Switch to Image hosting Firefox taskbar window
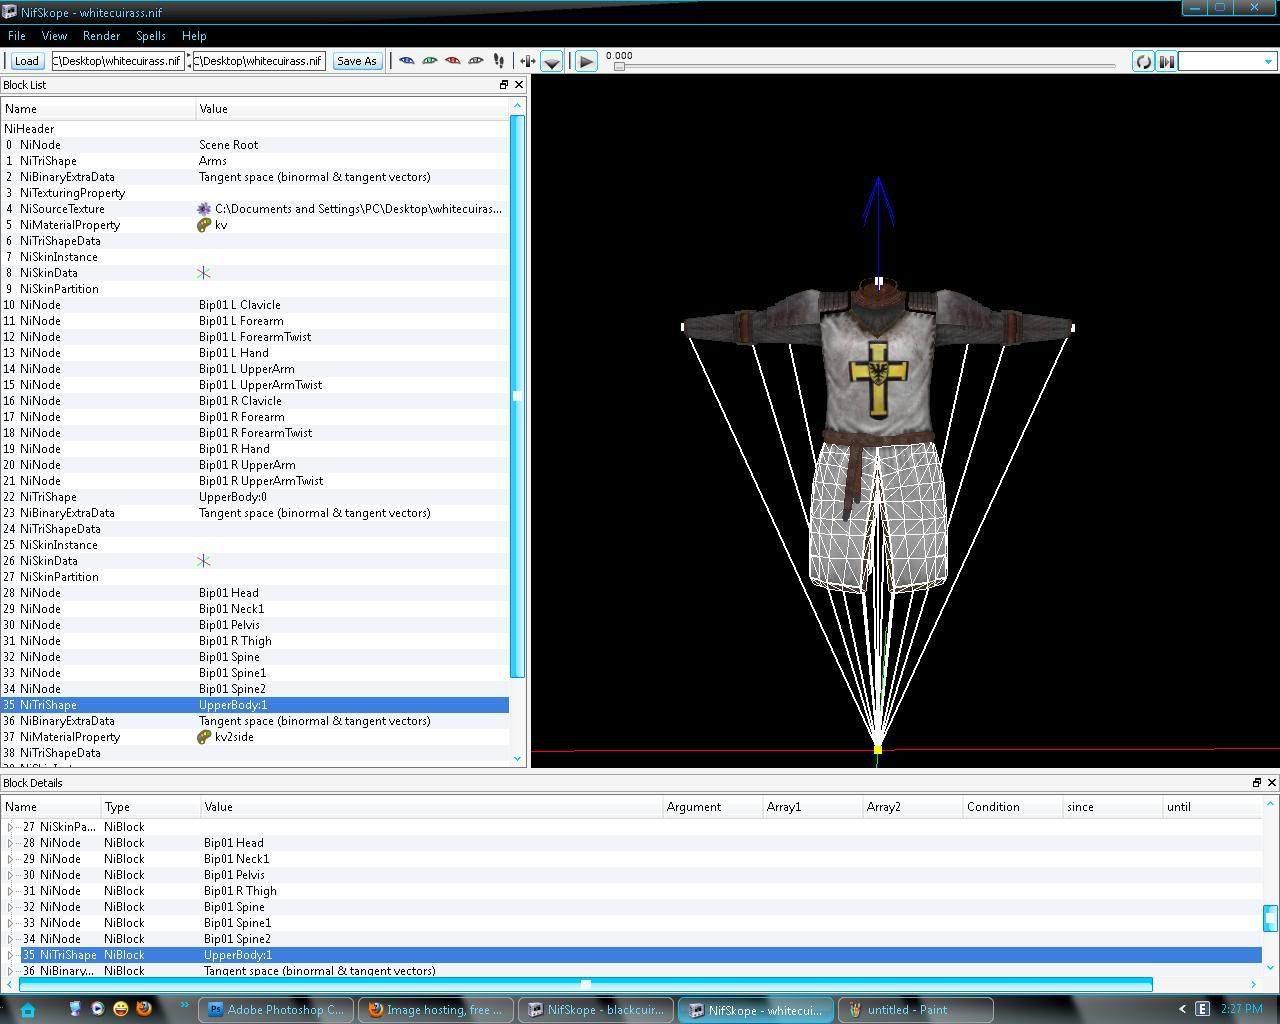 point(436,1010)
